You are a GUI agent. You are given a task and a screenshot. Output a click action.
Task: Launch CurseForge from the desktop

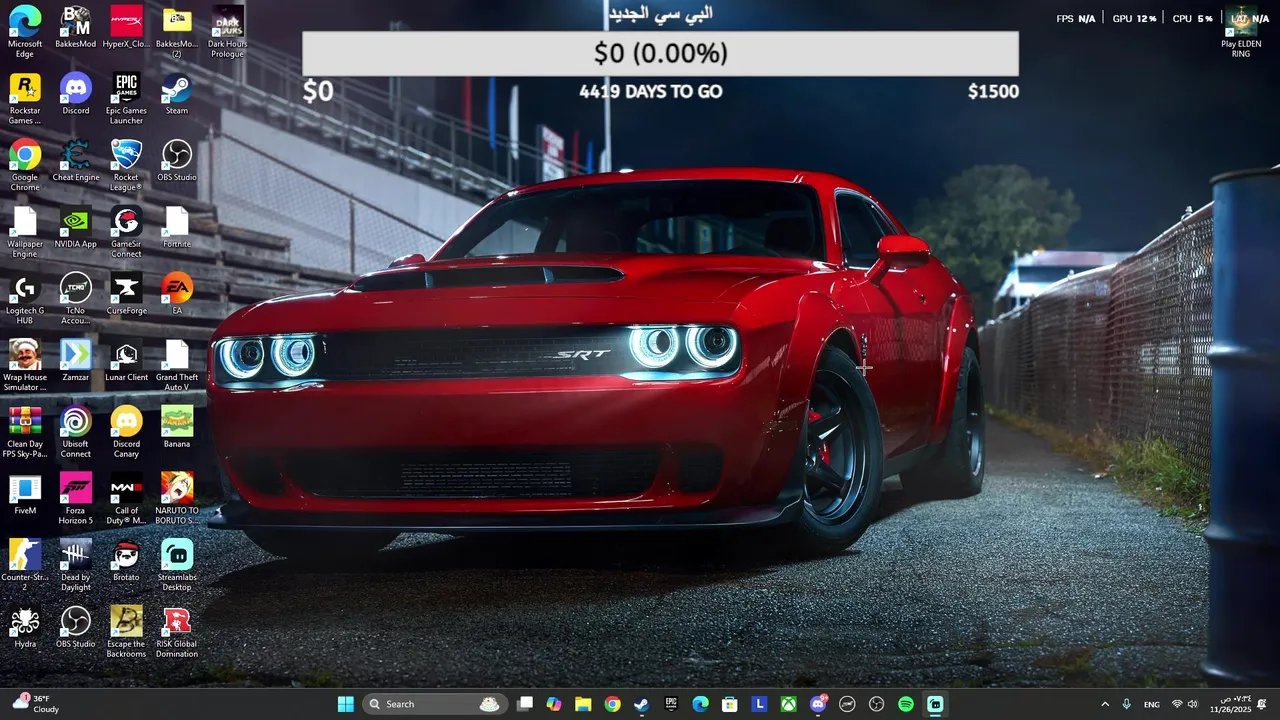[126, 293]
